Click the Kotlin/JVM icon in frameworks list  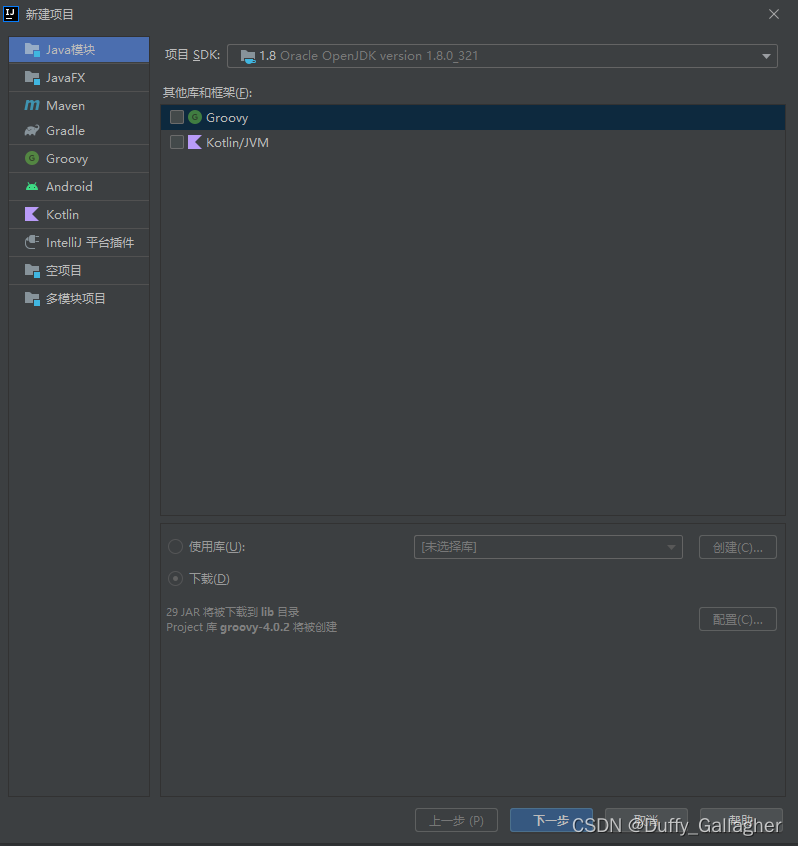click(195, 142)
